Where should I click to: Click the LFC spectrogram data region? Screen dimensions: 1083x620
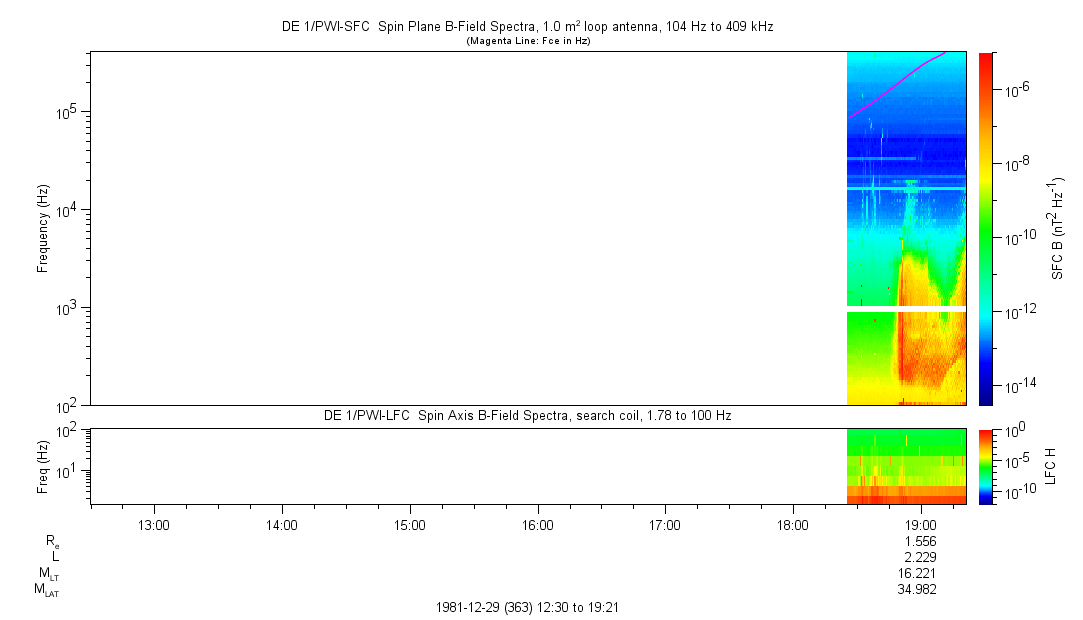pos(906,465)
